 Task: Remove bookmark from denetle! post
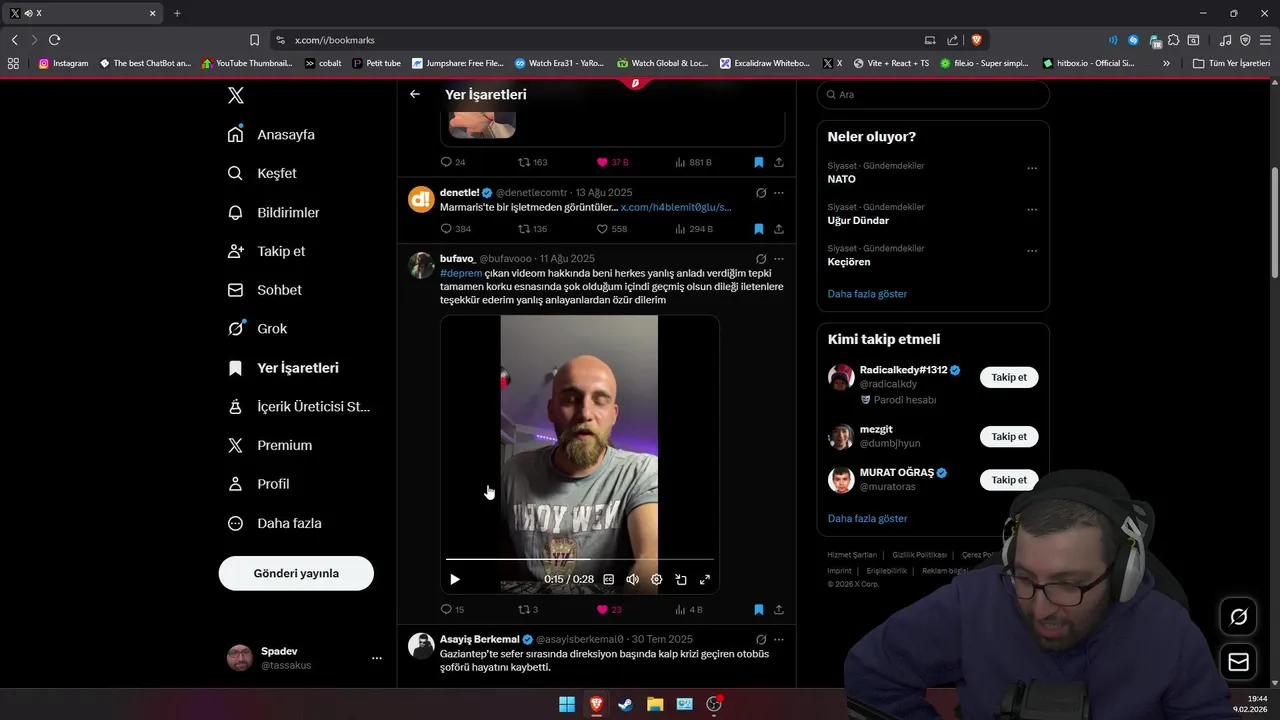[x=759, y=229]
